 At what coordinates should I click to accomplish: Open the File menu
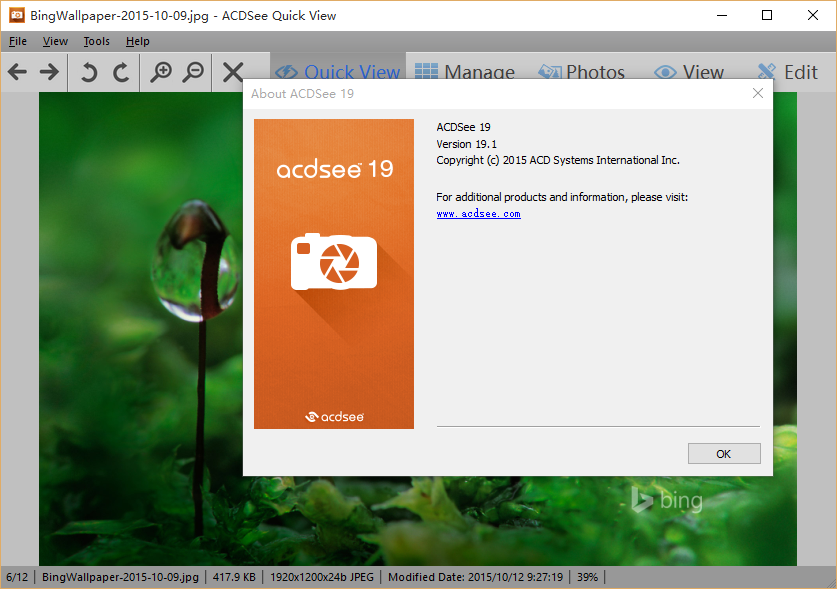click(18, 41)
